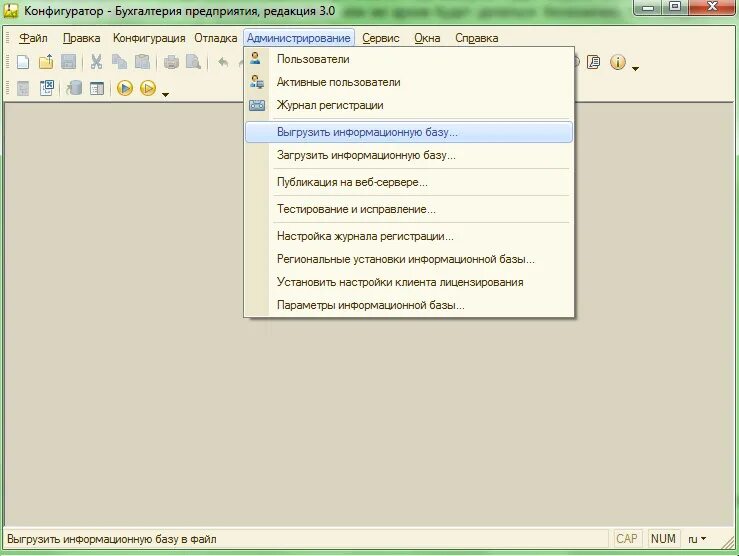This screenshot has height=556, width=739.
Task: Expand the debug toolbar dropdown arrow
Action: tap(165, 95)
